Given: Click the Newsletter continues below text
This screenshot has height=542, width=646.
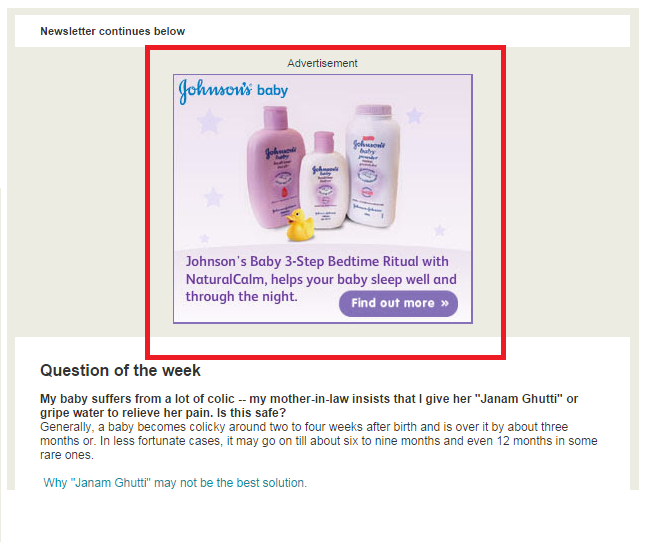Looking at the screenshot, I should (x=112, y=31).
